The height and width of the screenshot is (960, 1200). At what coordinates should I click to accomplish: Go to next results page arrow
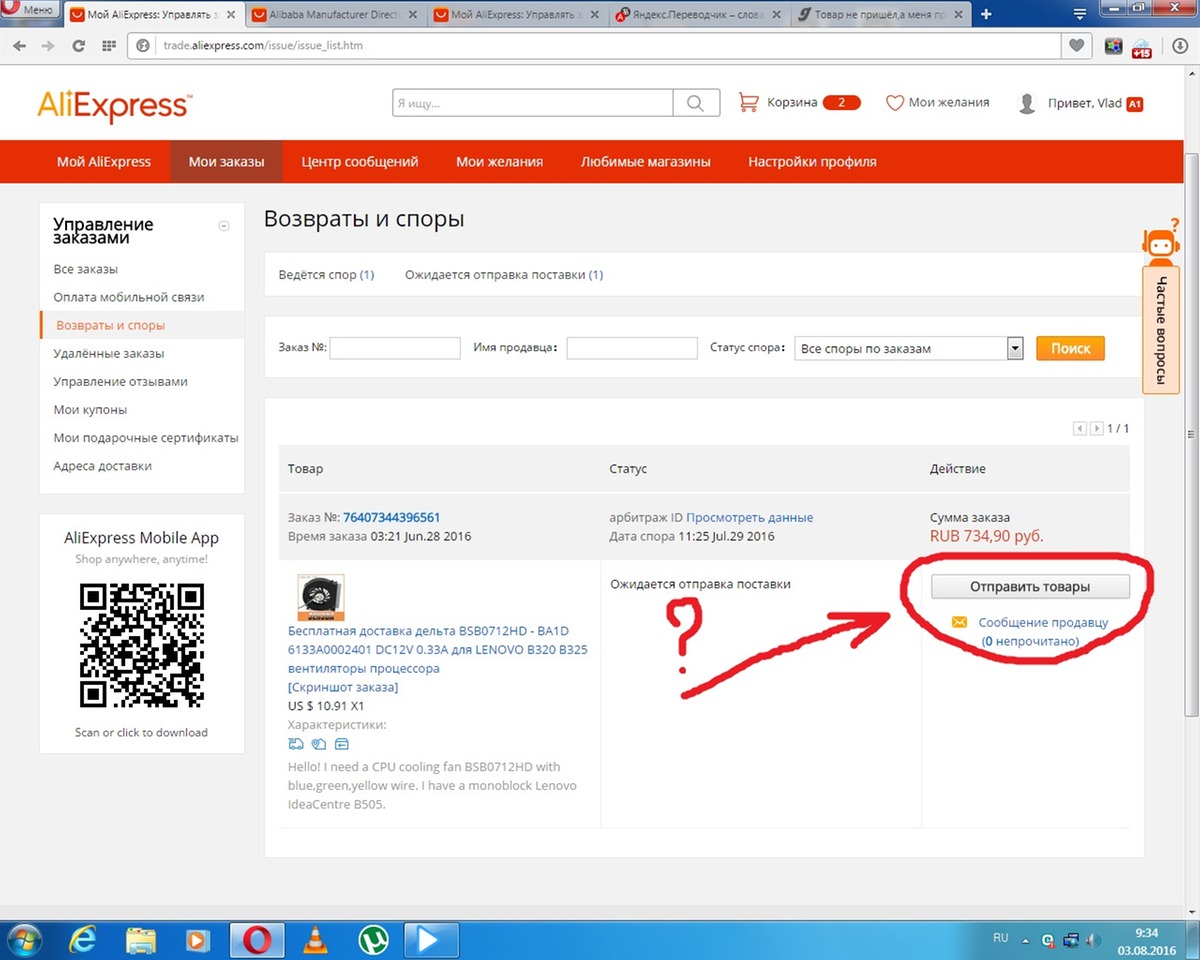coord(1097,428)
